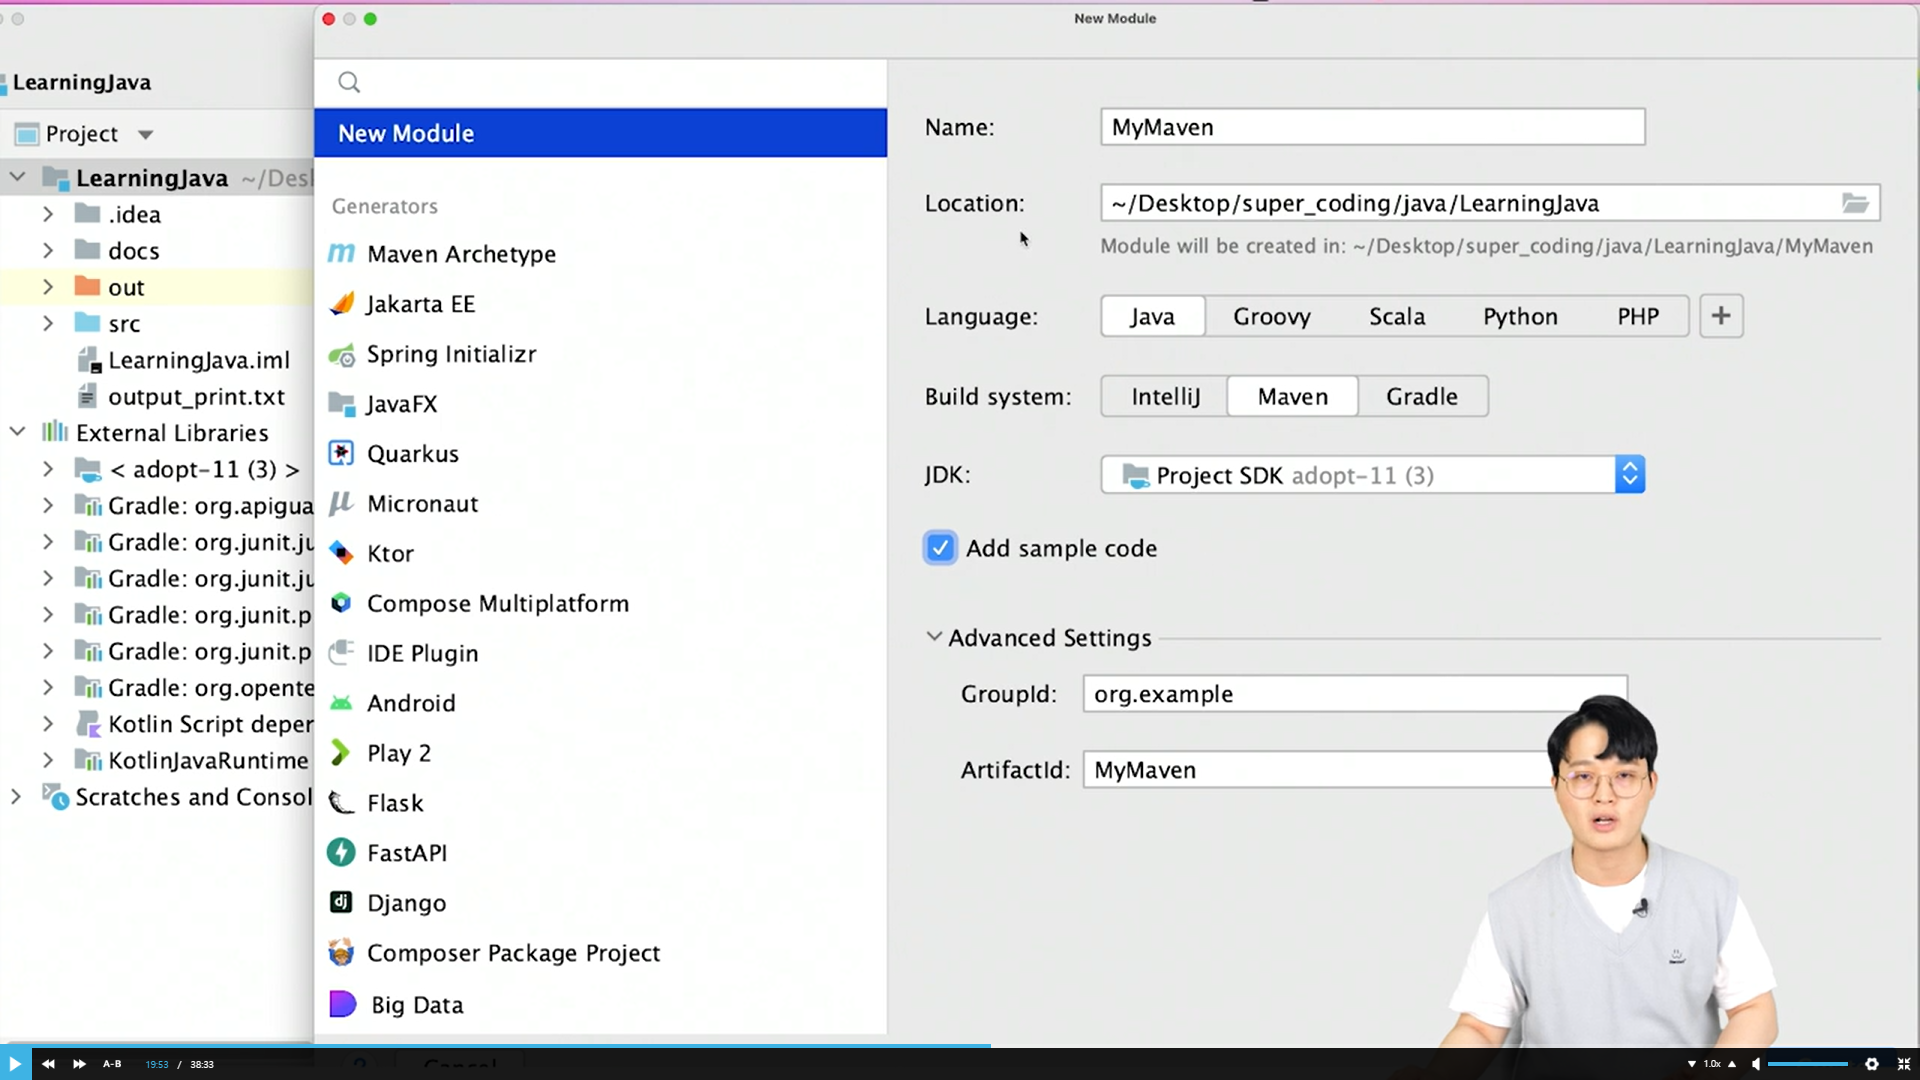
Task: Select the Big Data generator icon
Action: point(342,1004)
